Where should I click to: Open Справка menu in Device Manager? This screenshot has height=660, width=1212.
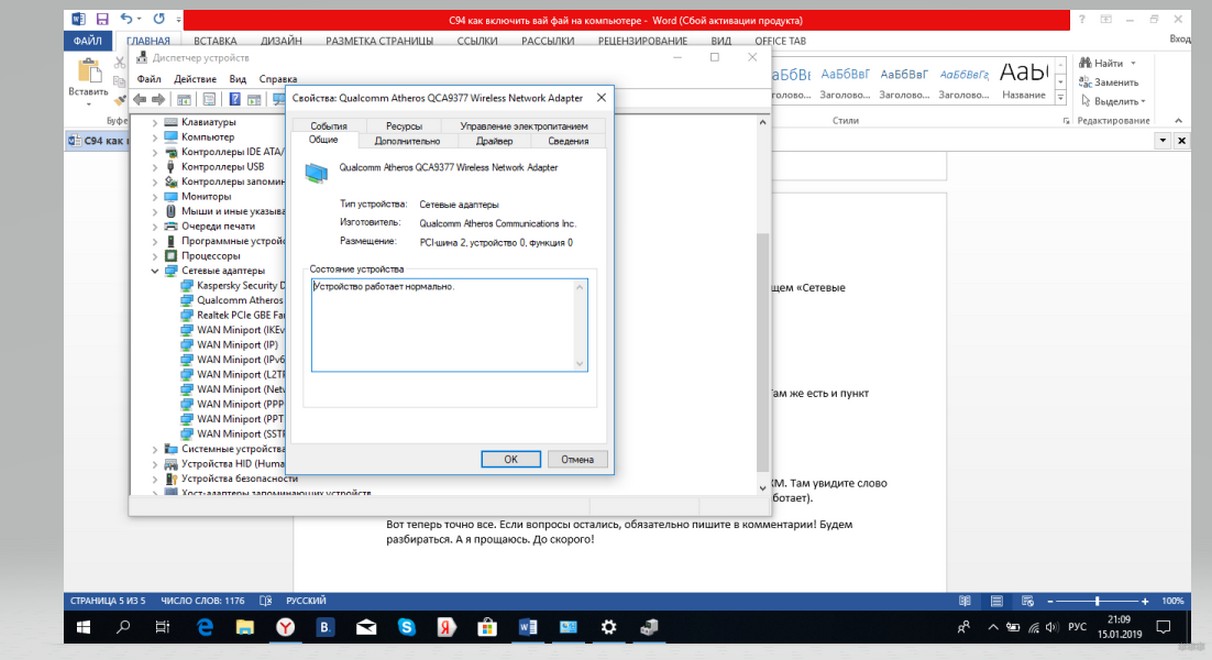(278, 79)
